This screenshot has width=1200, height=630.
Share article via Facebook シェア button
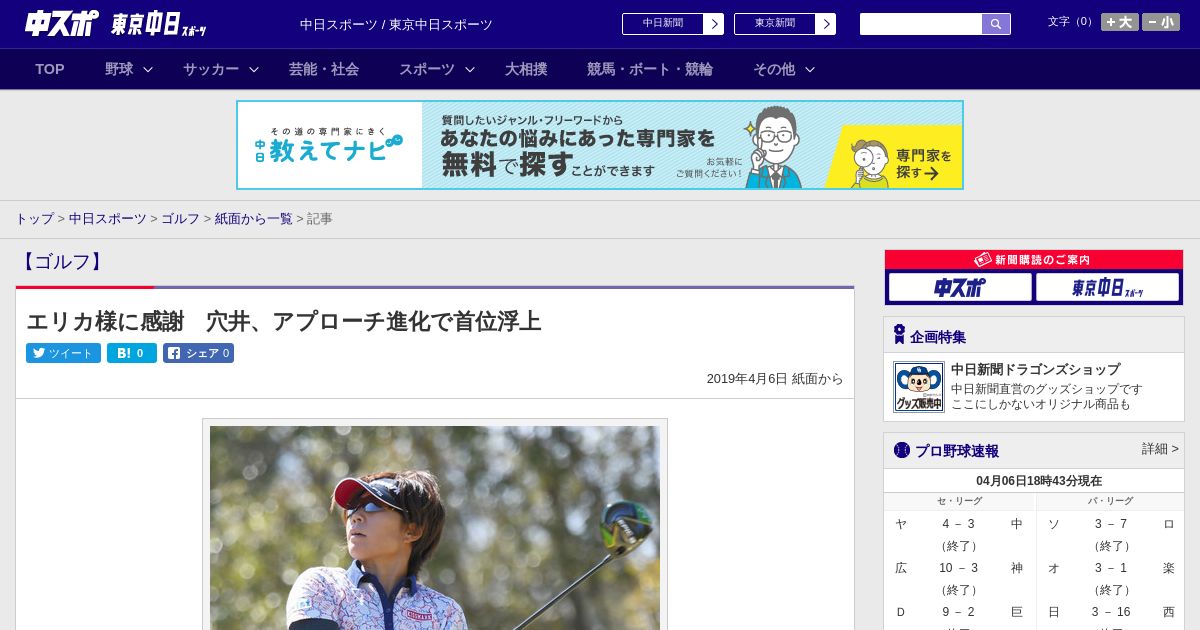point(198,353)
